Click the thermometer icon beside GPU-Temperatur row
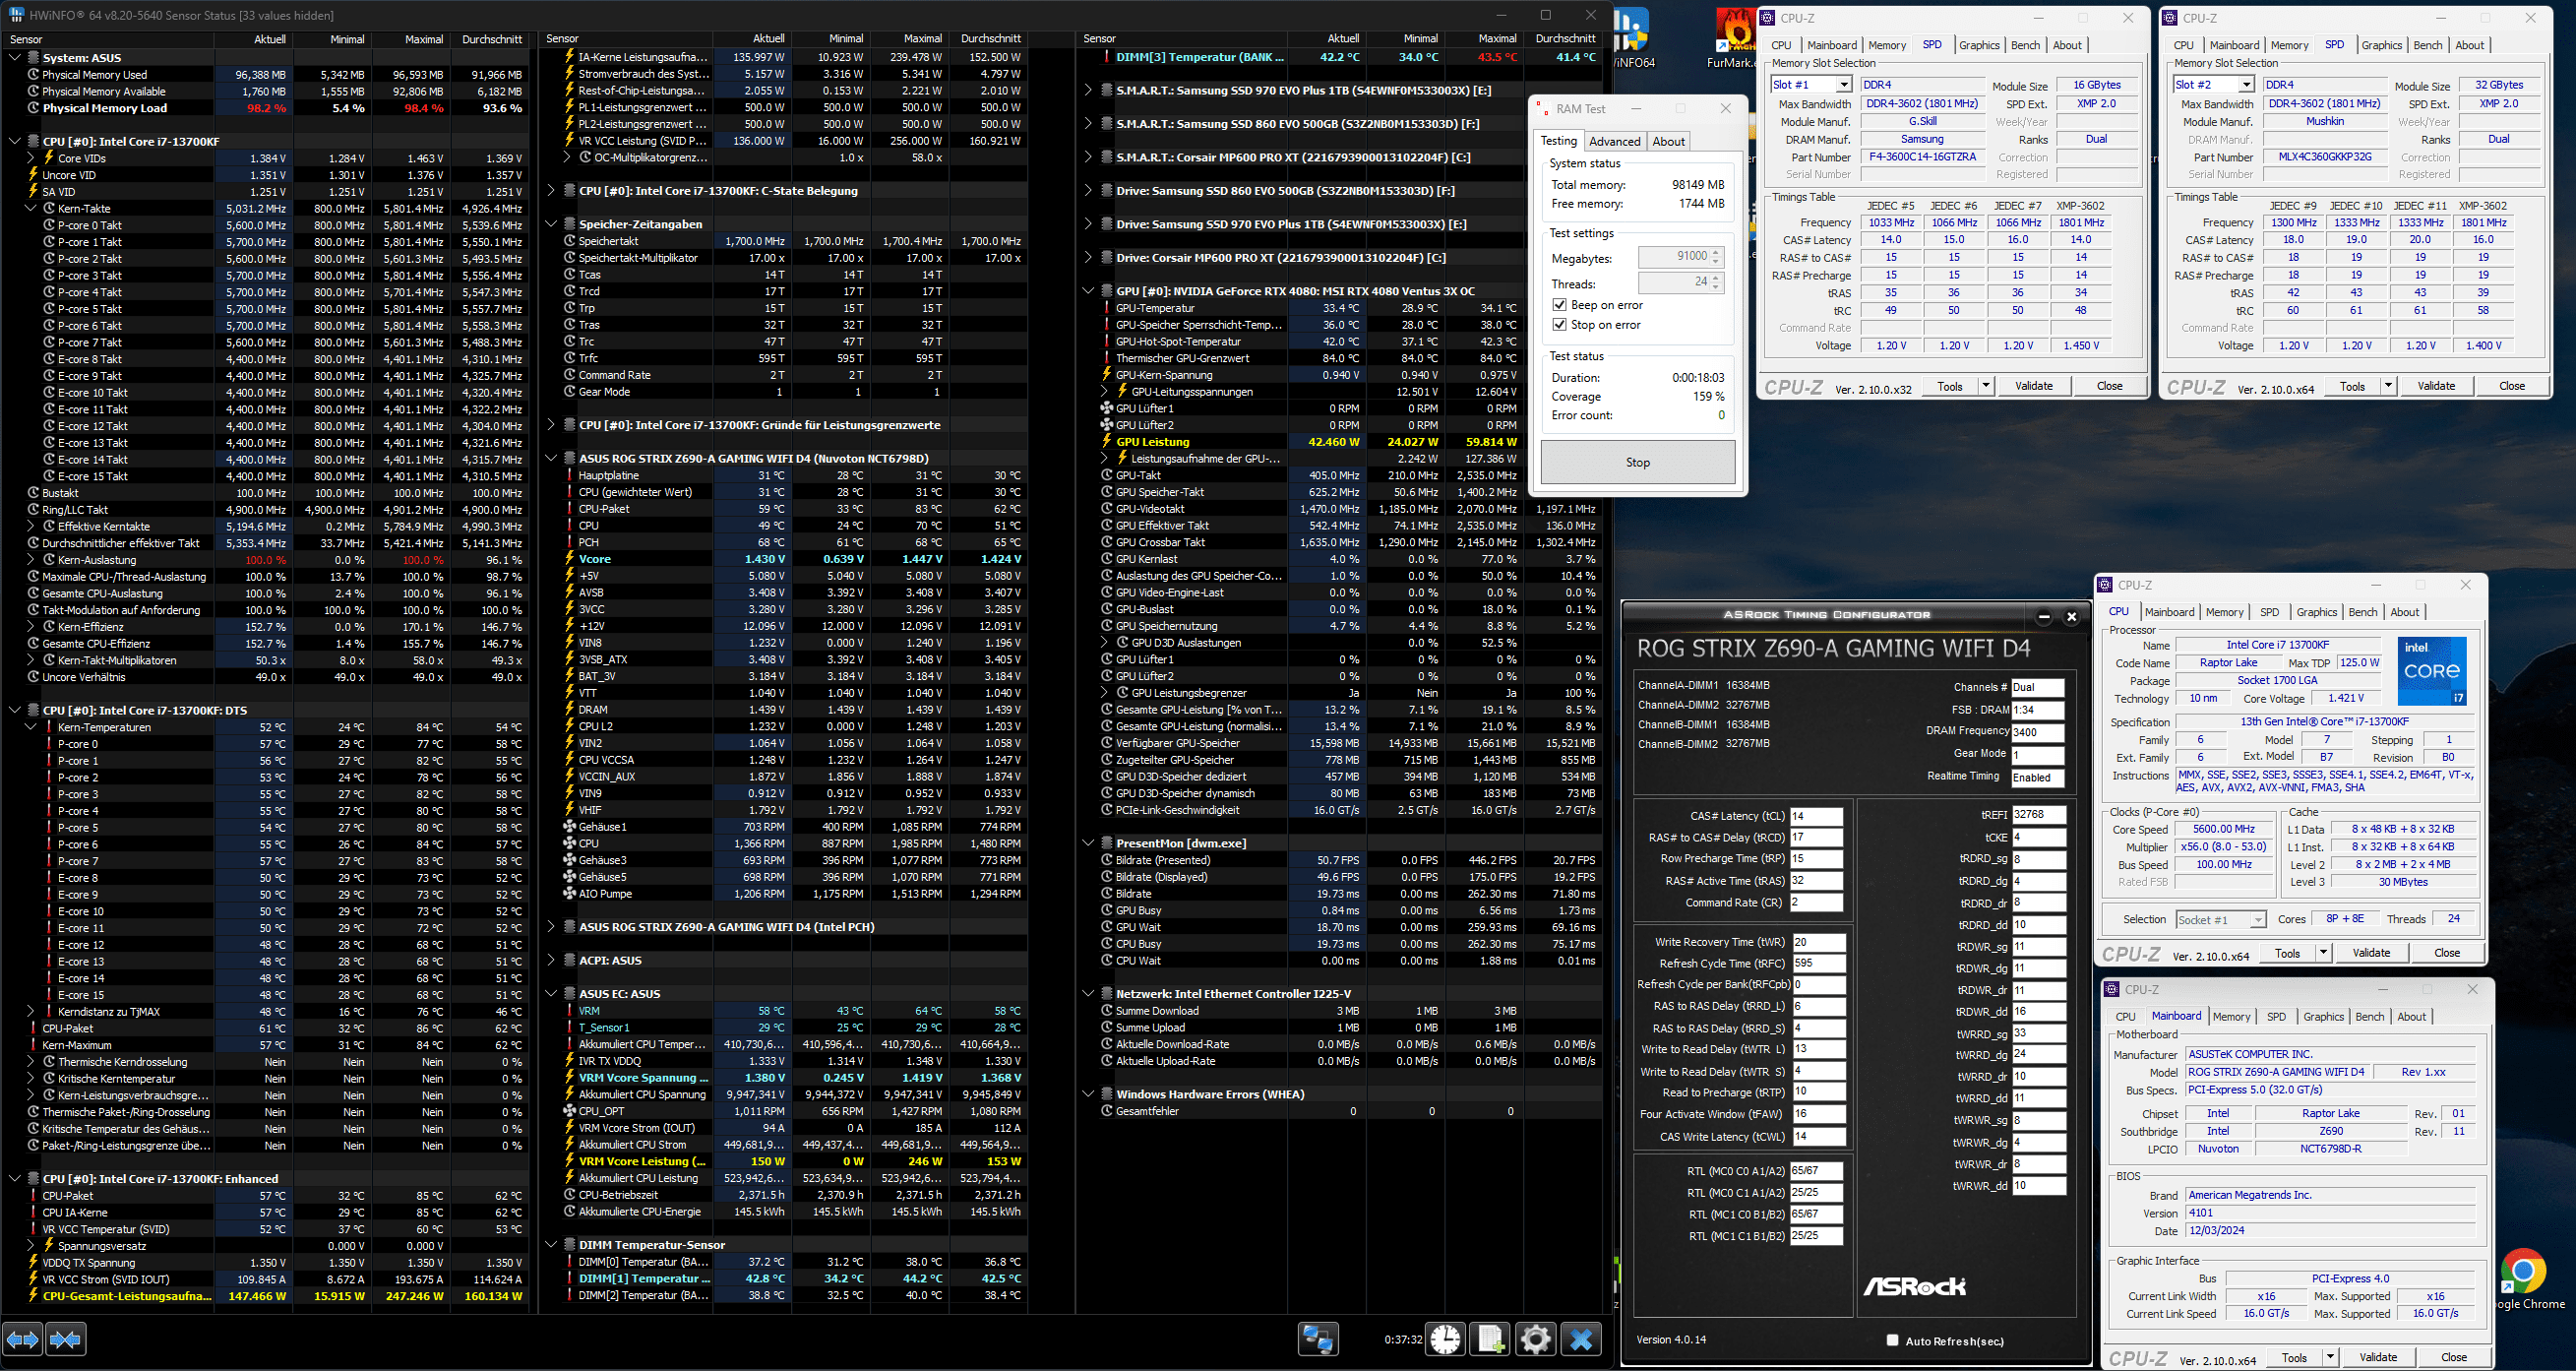The height and width of the screenshot is (1371, 2576). [1106, 308]
